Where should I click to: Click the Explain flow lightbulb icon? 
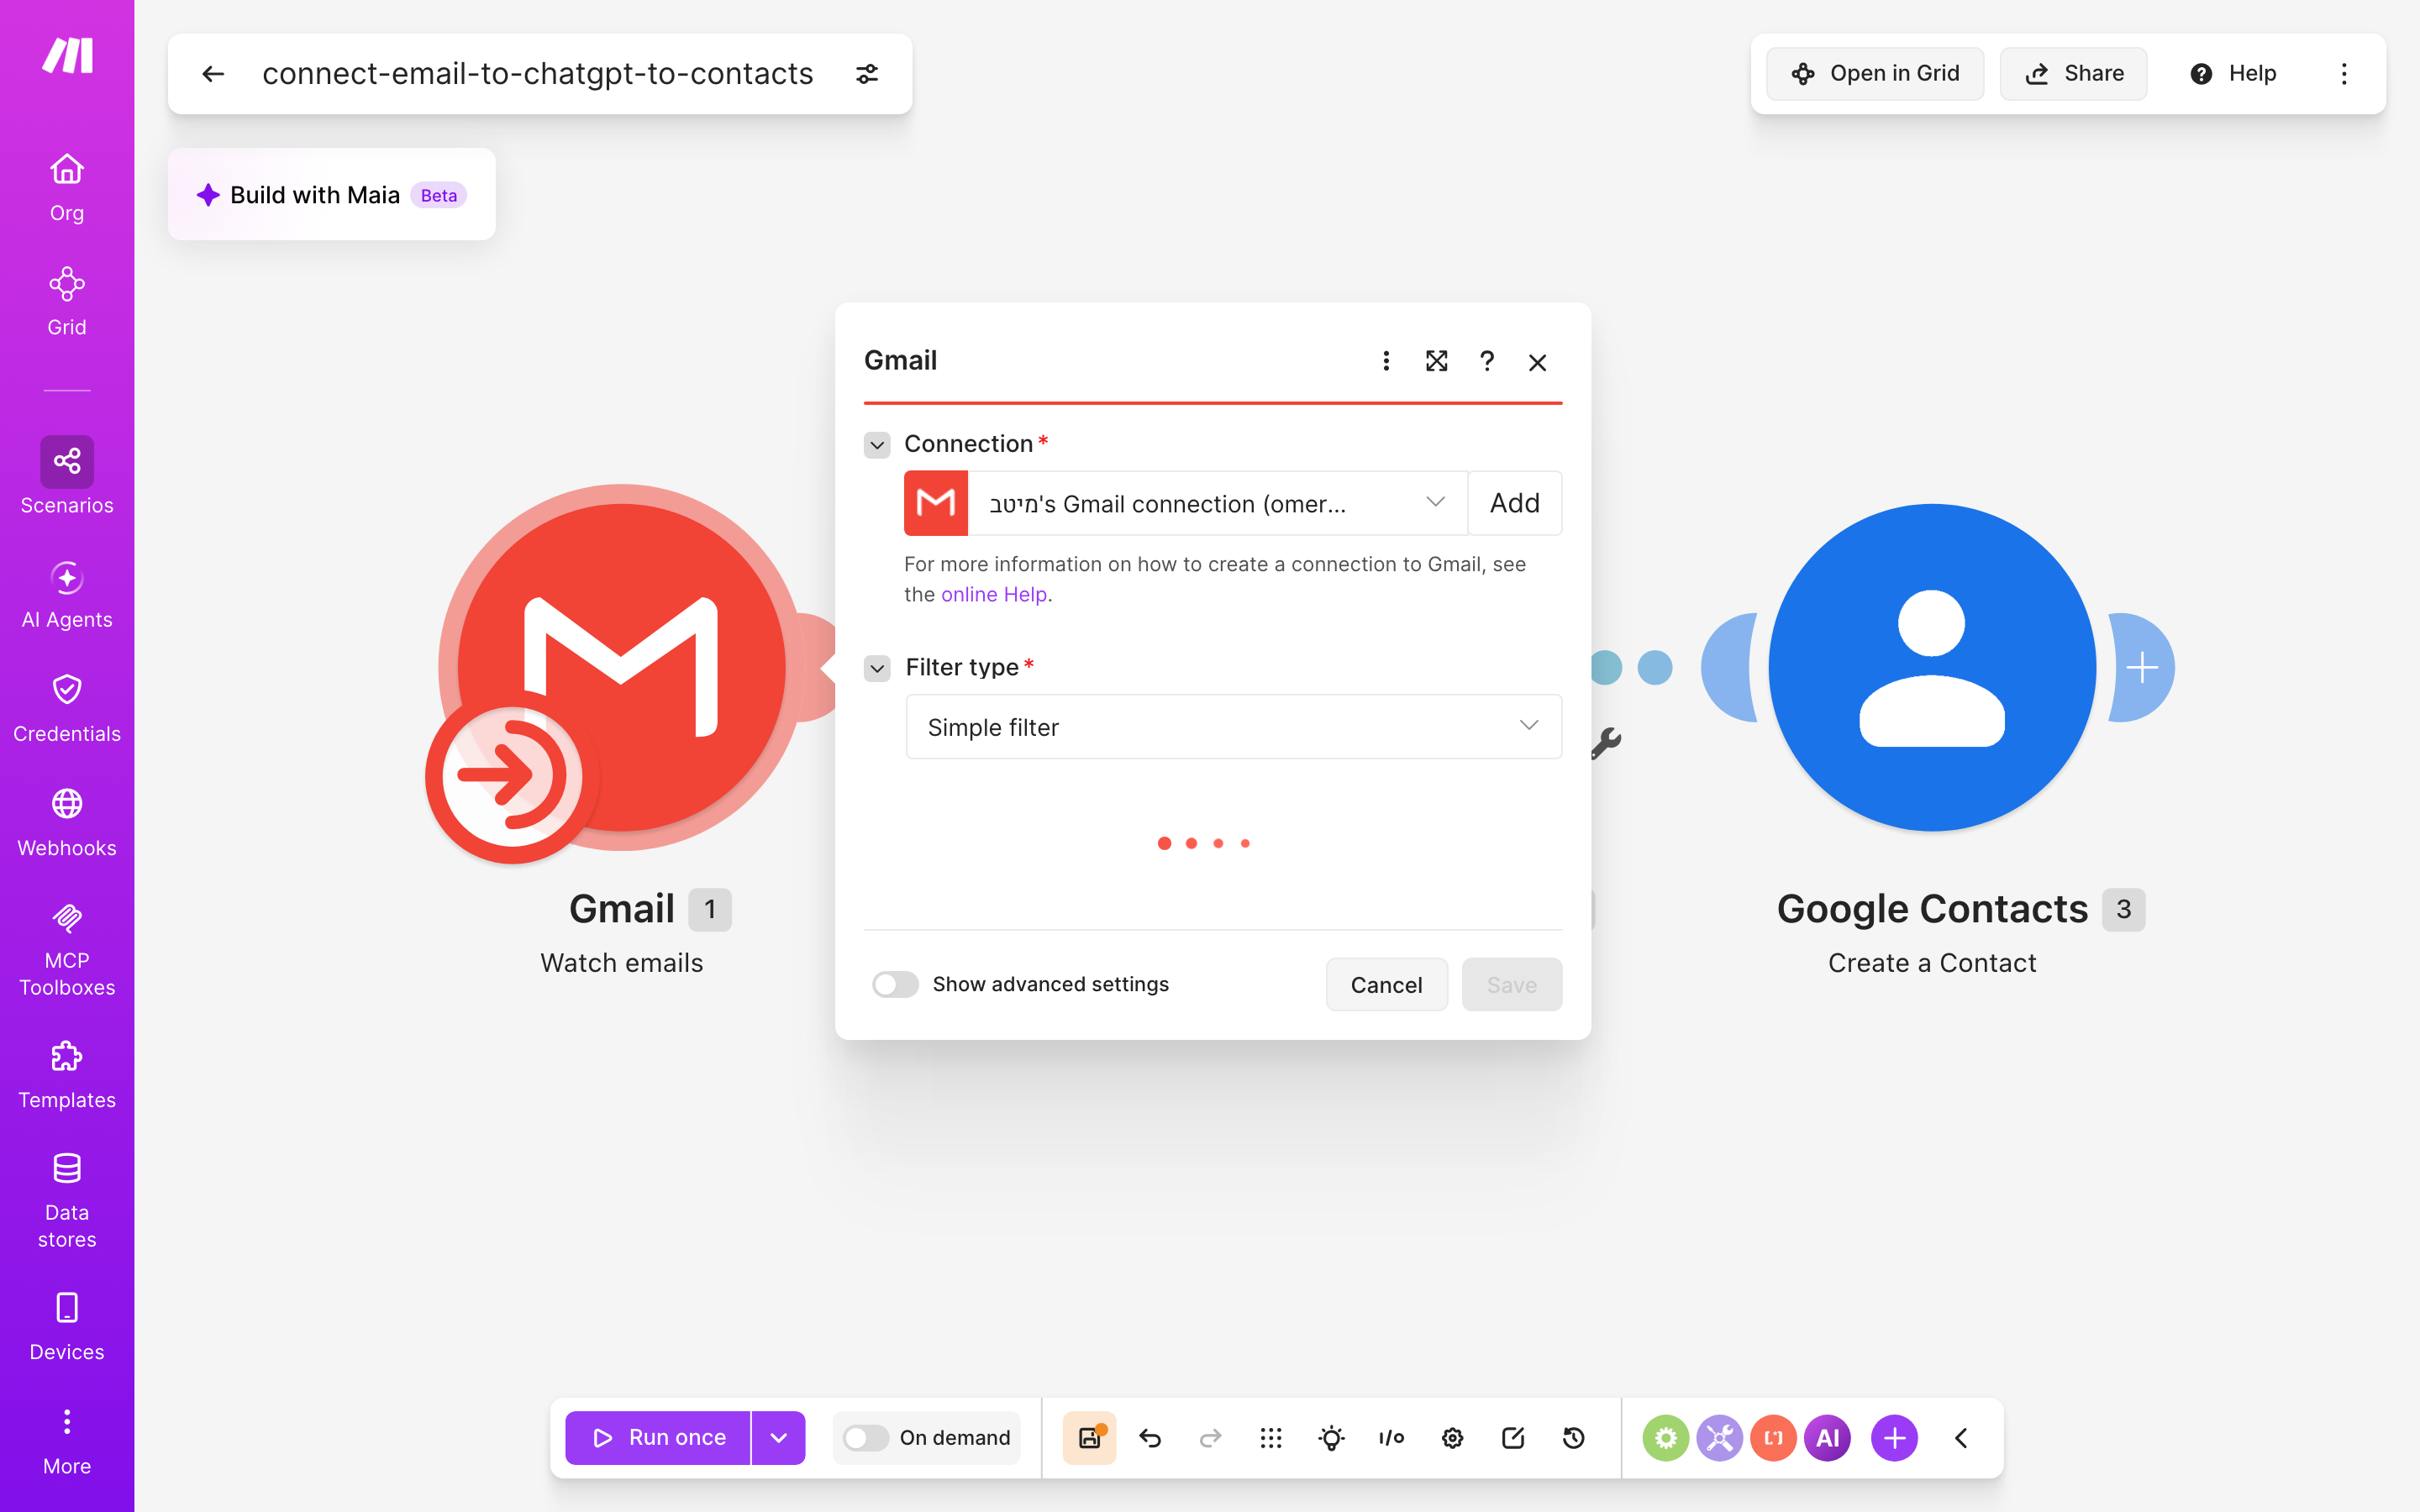pyautogui.click(x=1332, y=1438)
